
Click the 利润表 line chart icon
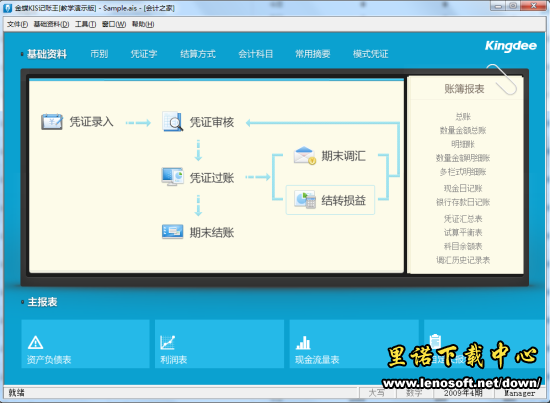tap(168, 342)
